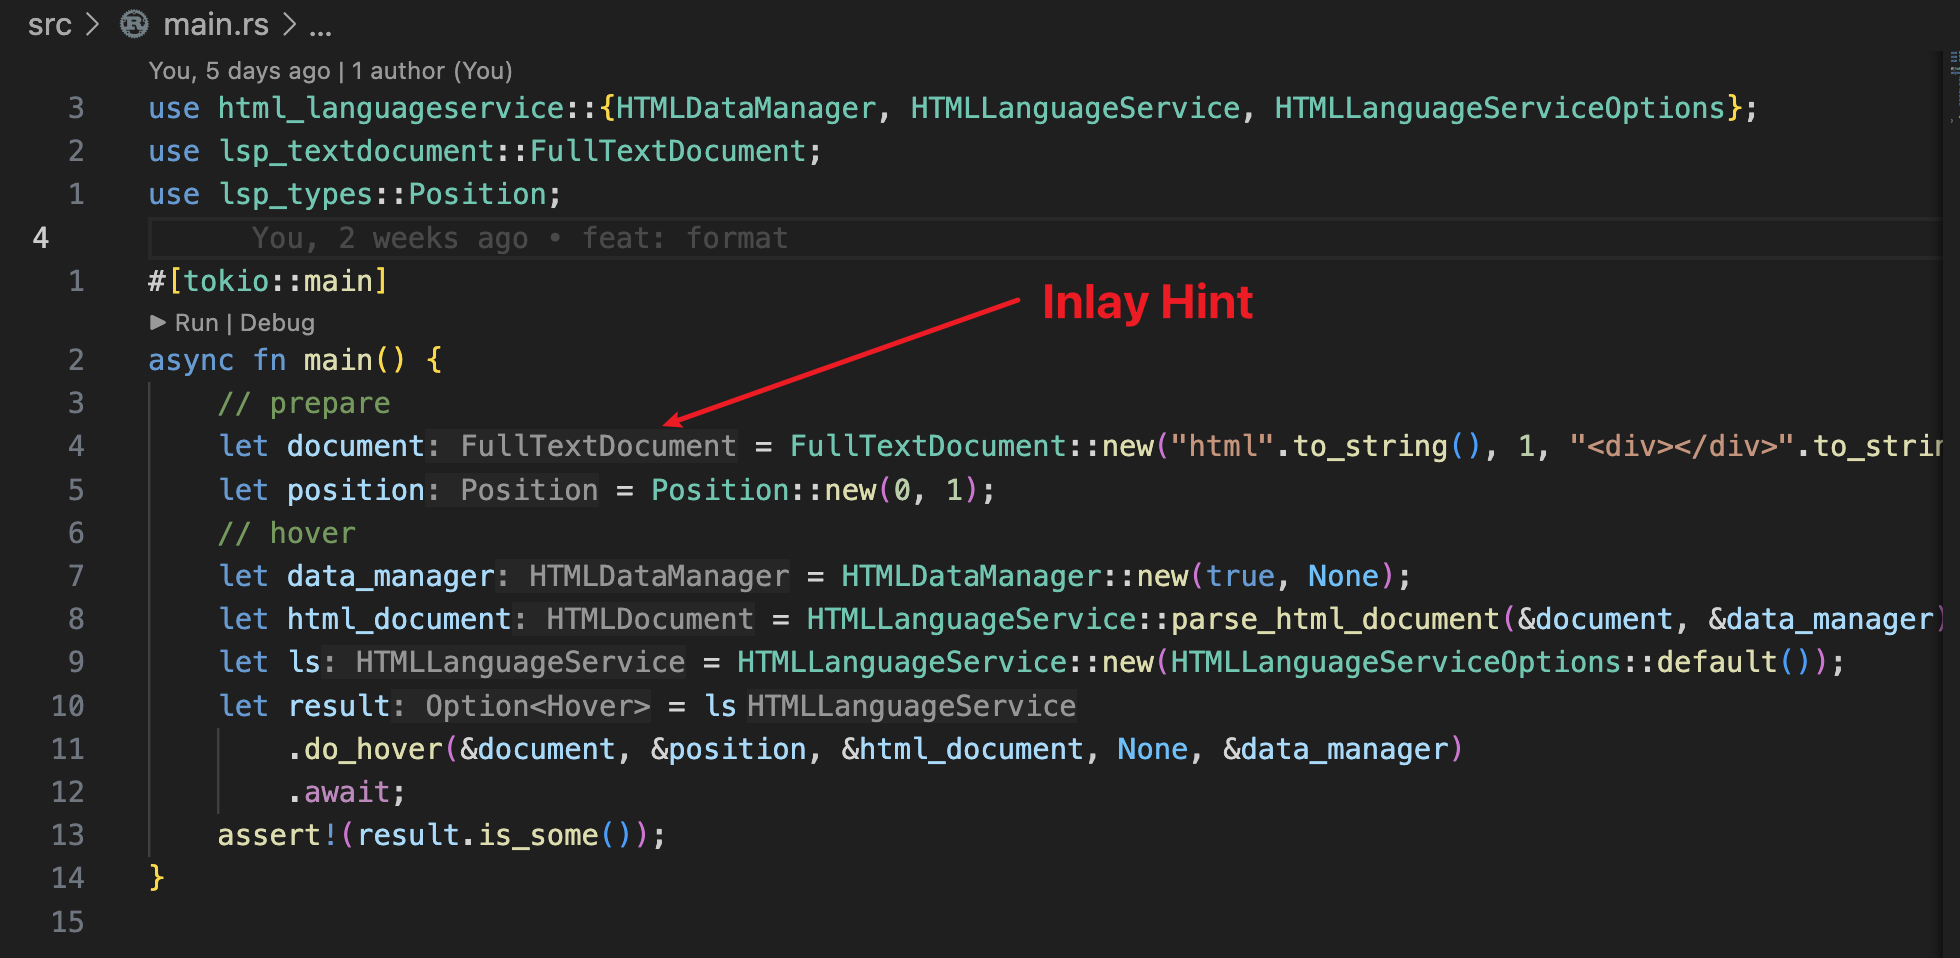The height and width of the screenshot is (958, 1960).
Task: Click the closing brace of main function
Action: point(156,877)
